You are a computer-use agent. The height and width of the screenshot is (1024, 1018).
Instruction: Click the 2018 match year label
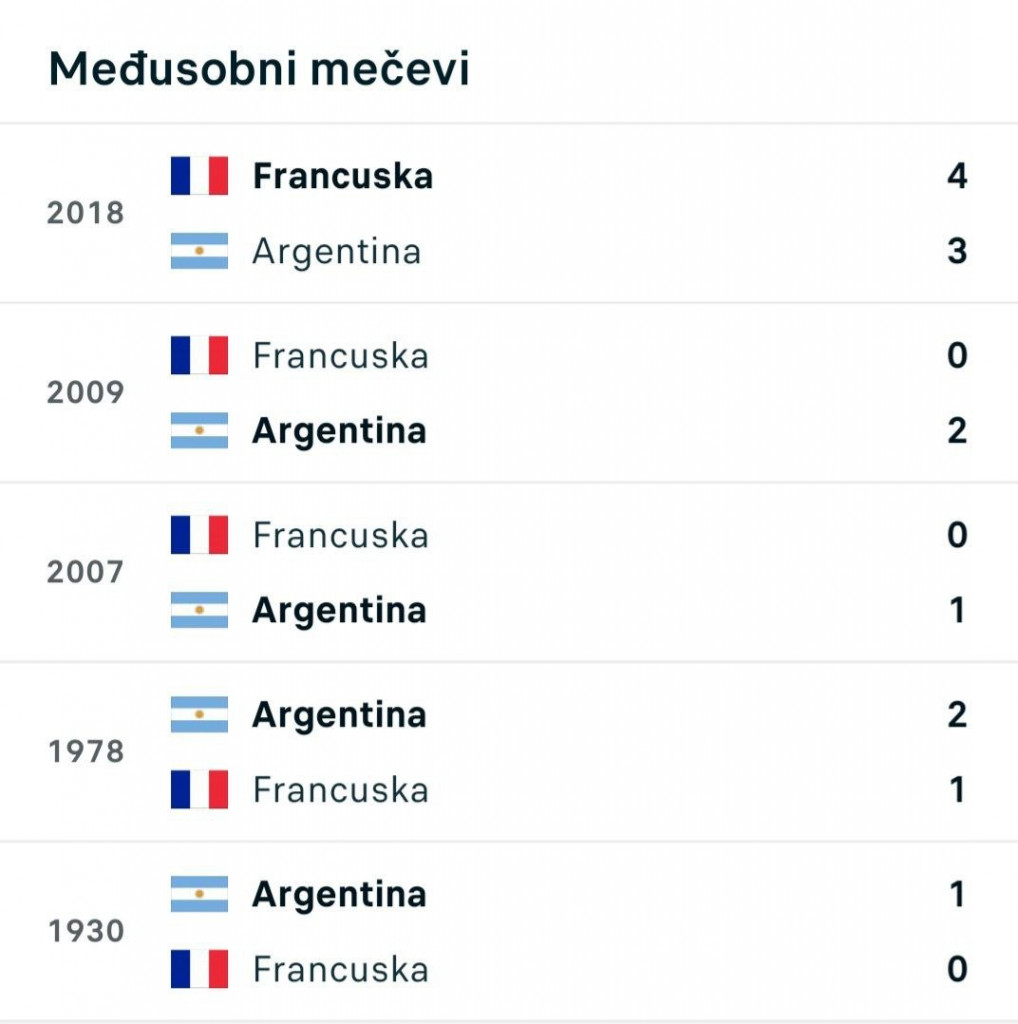click(86, 213)
